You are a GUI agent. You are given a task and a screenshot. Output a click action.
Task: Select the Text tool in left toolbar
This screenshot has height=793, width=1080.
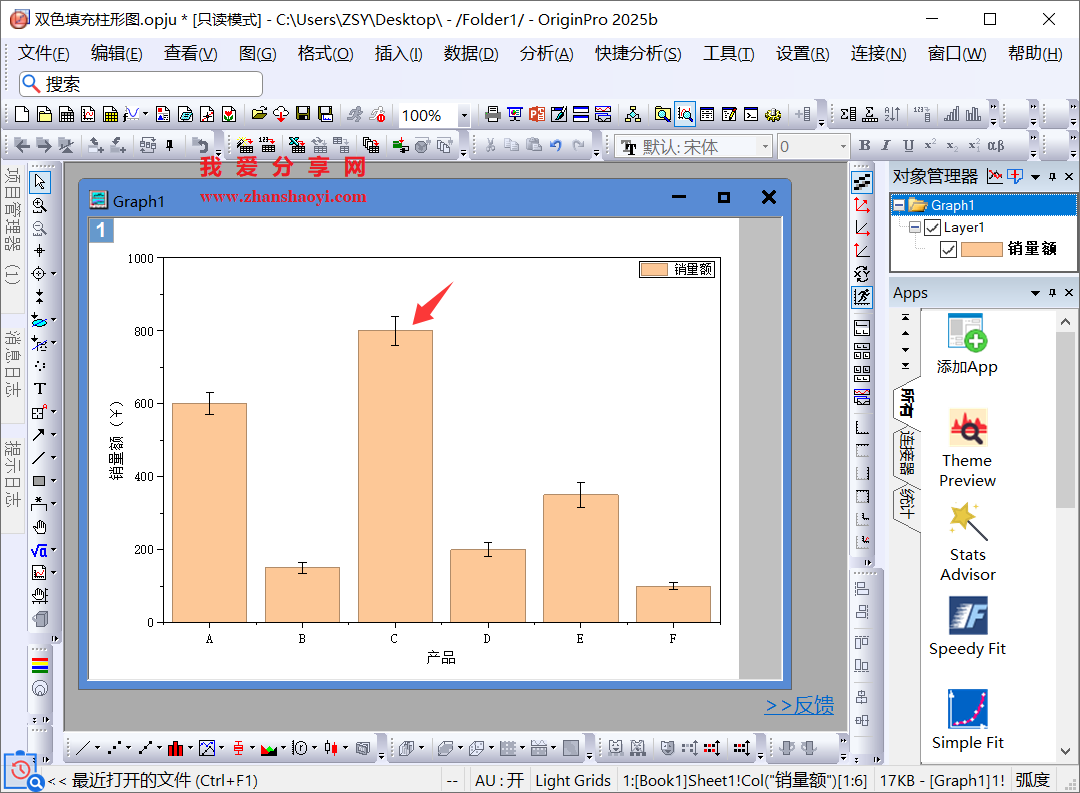(40, 389)
